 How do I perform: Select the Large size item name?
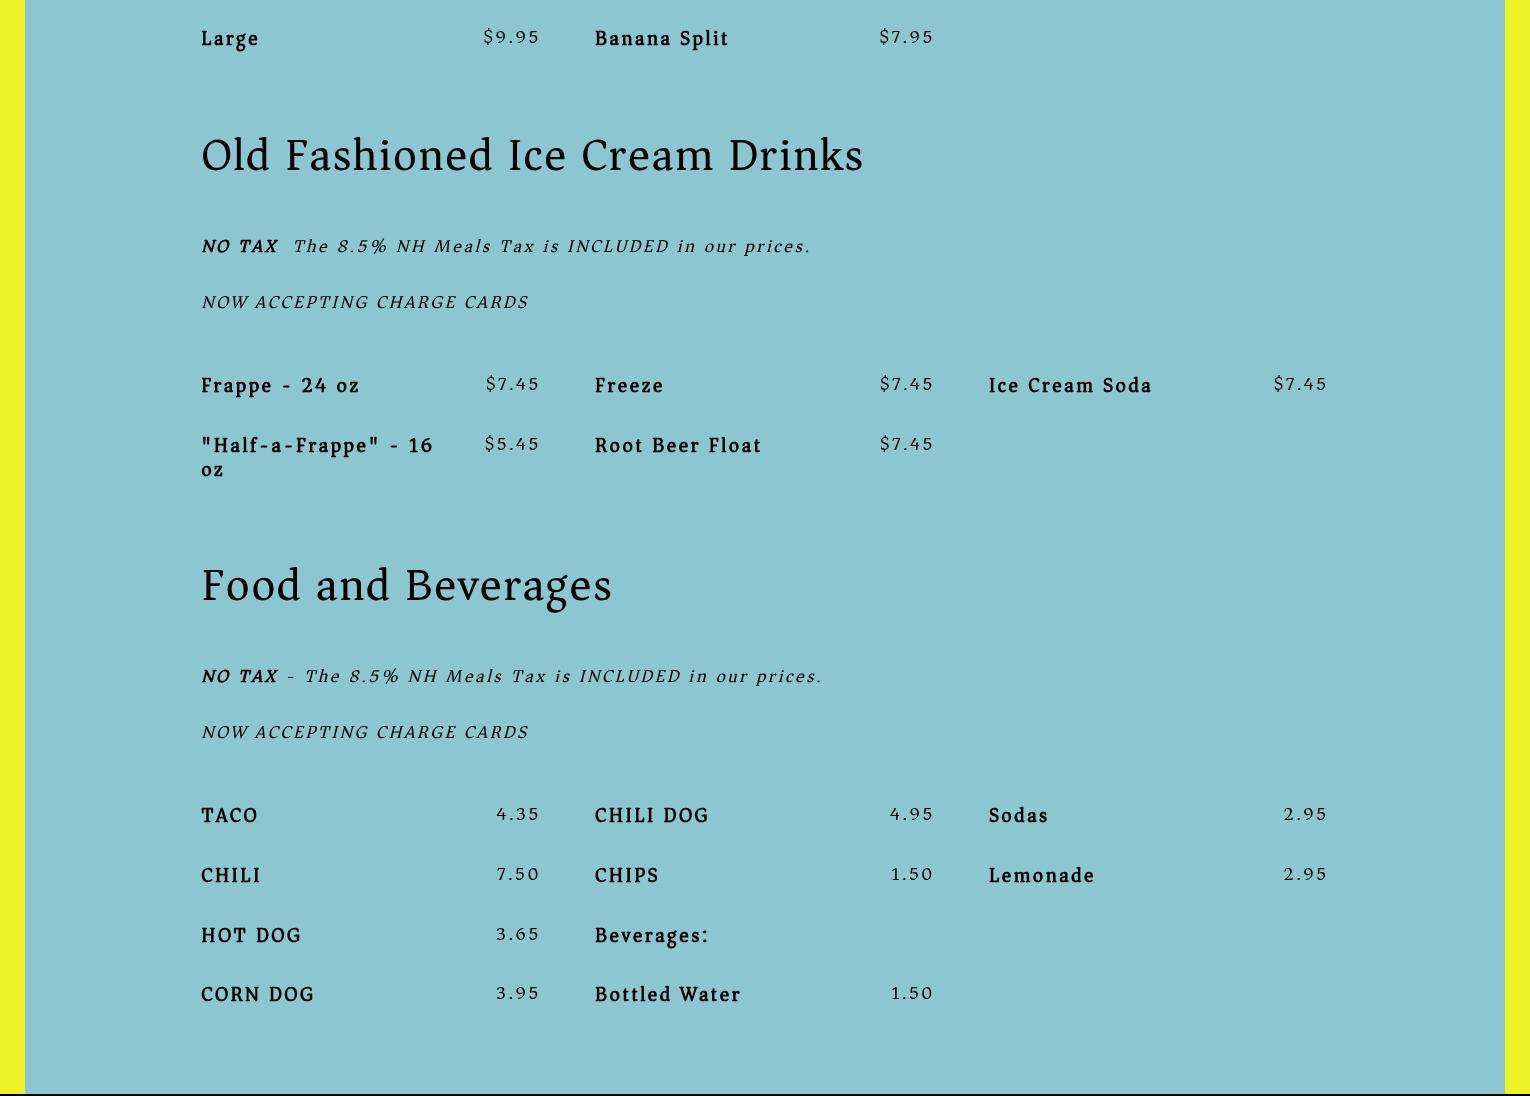tap(230, 39)
